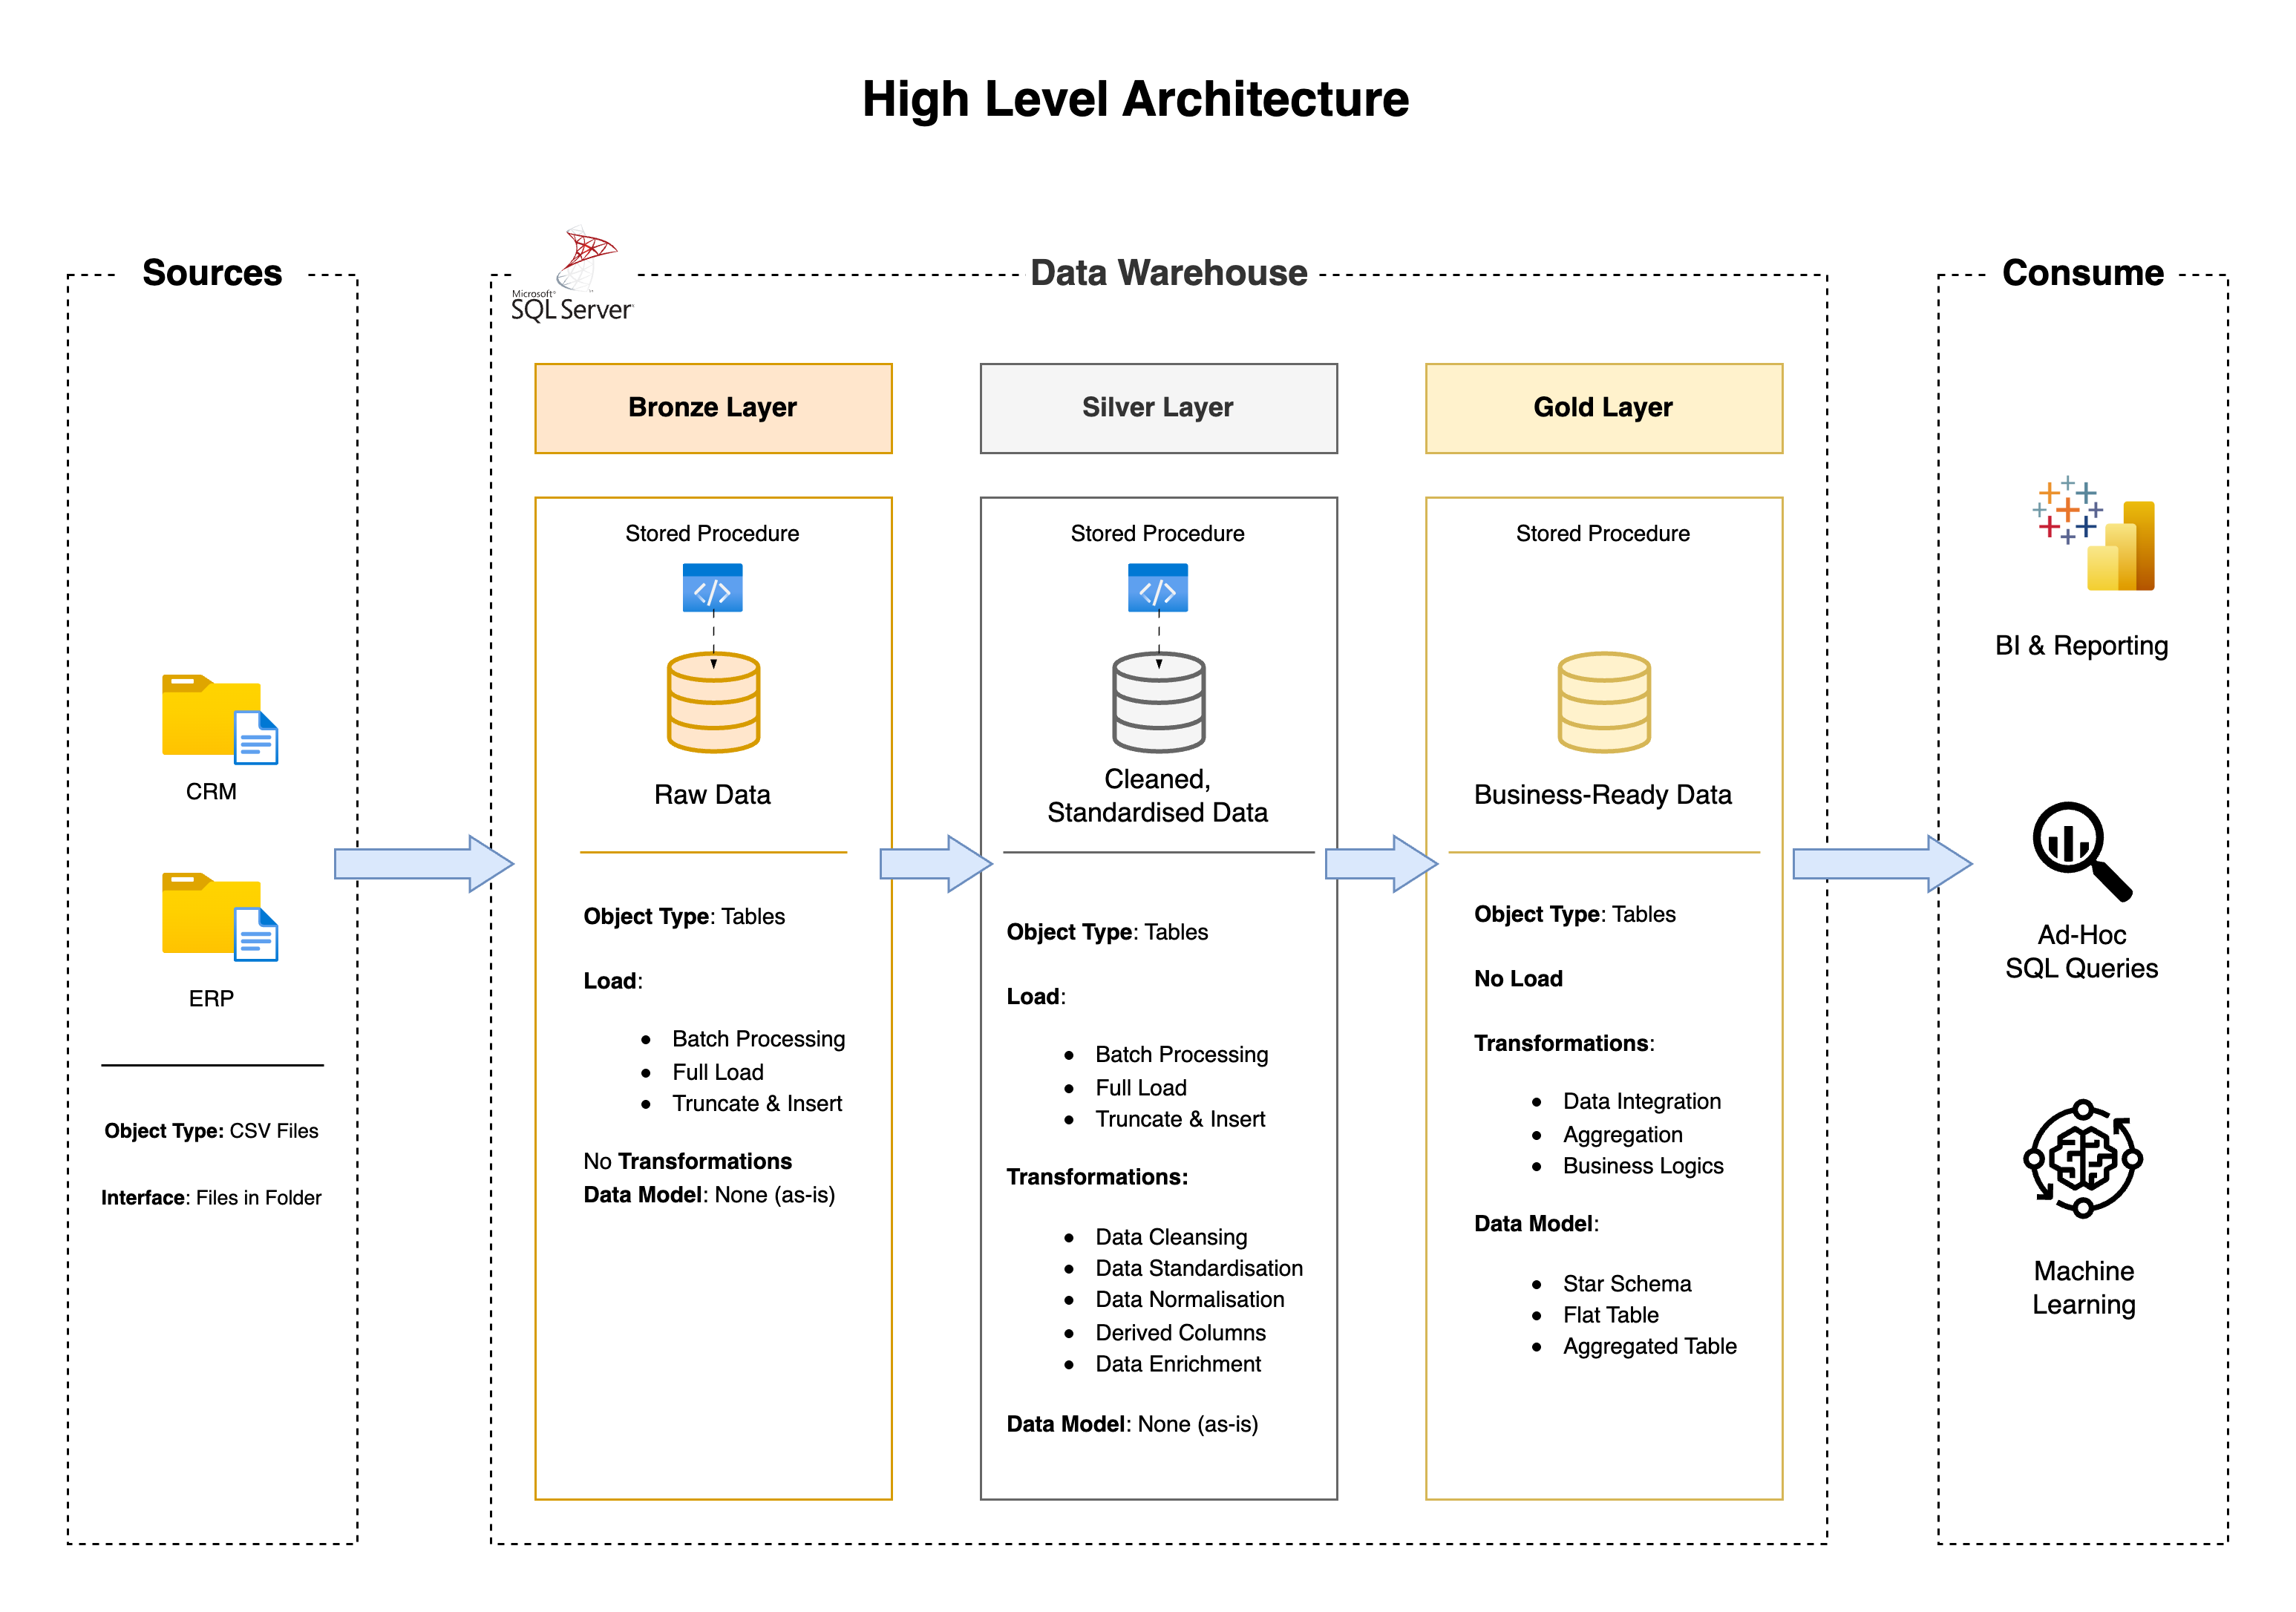Click the Silver layer gray database cylinder

(x=1158, y=702)
